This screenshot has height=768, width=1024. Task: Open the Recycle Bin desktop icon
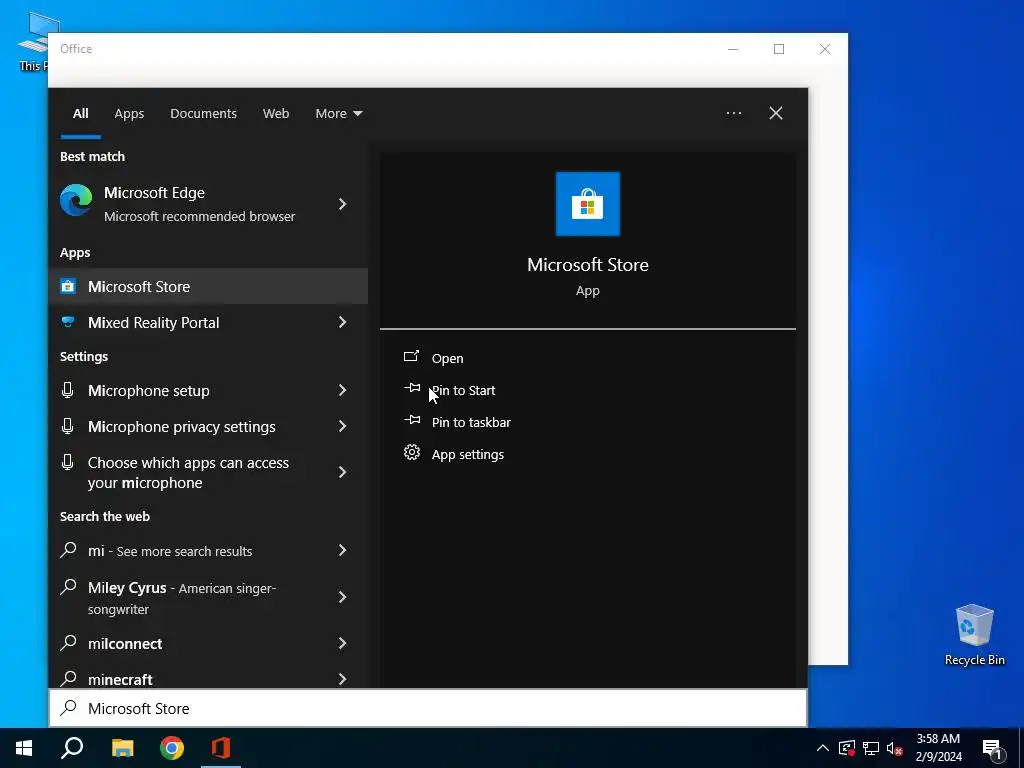pyautogui.click(x=974, y=635)
